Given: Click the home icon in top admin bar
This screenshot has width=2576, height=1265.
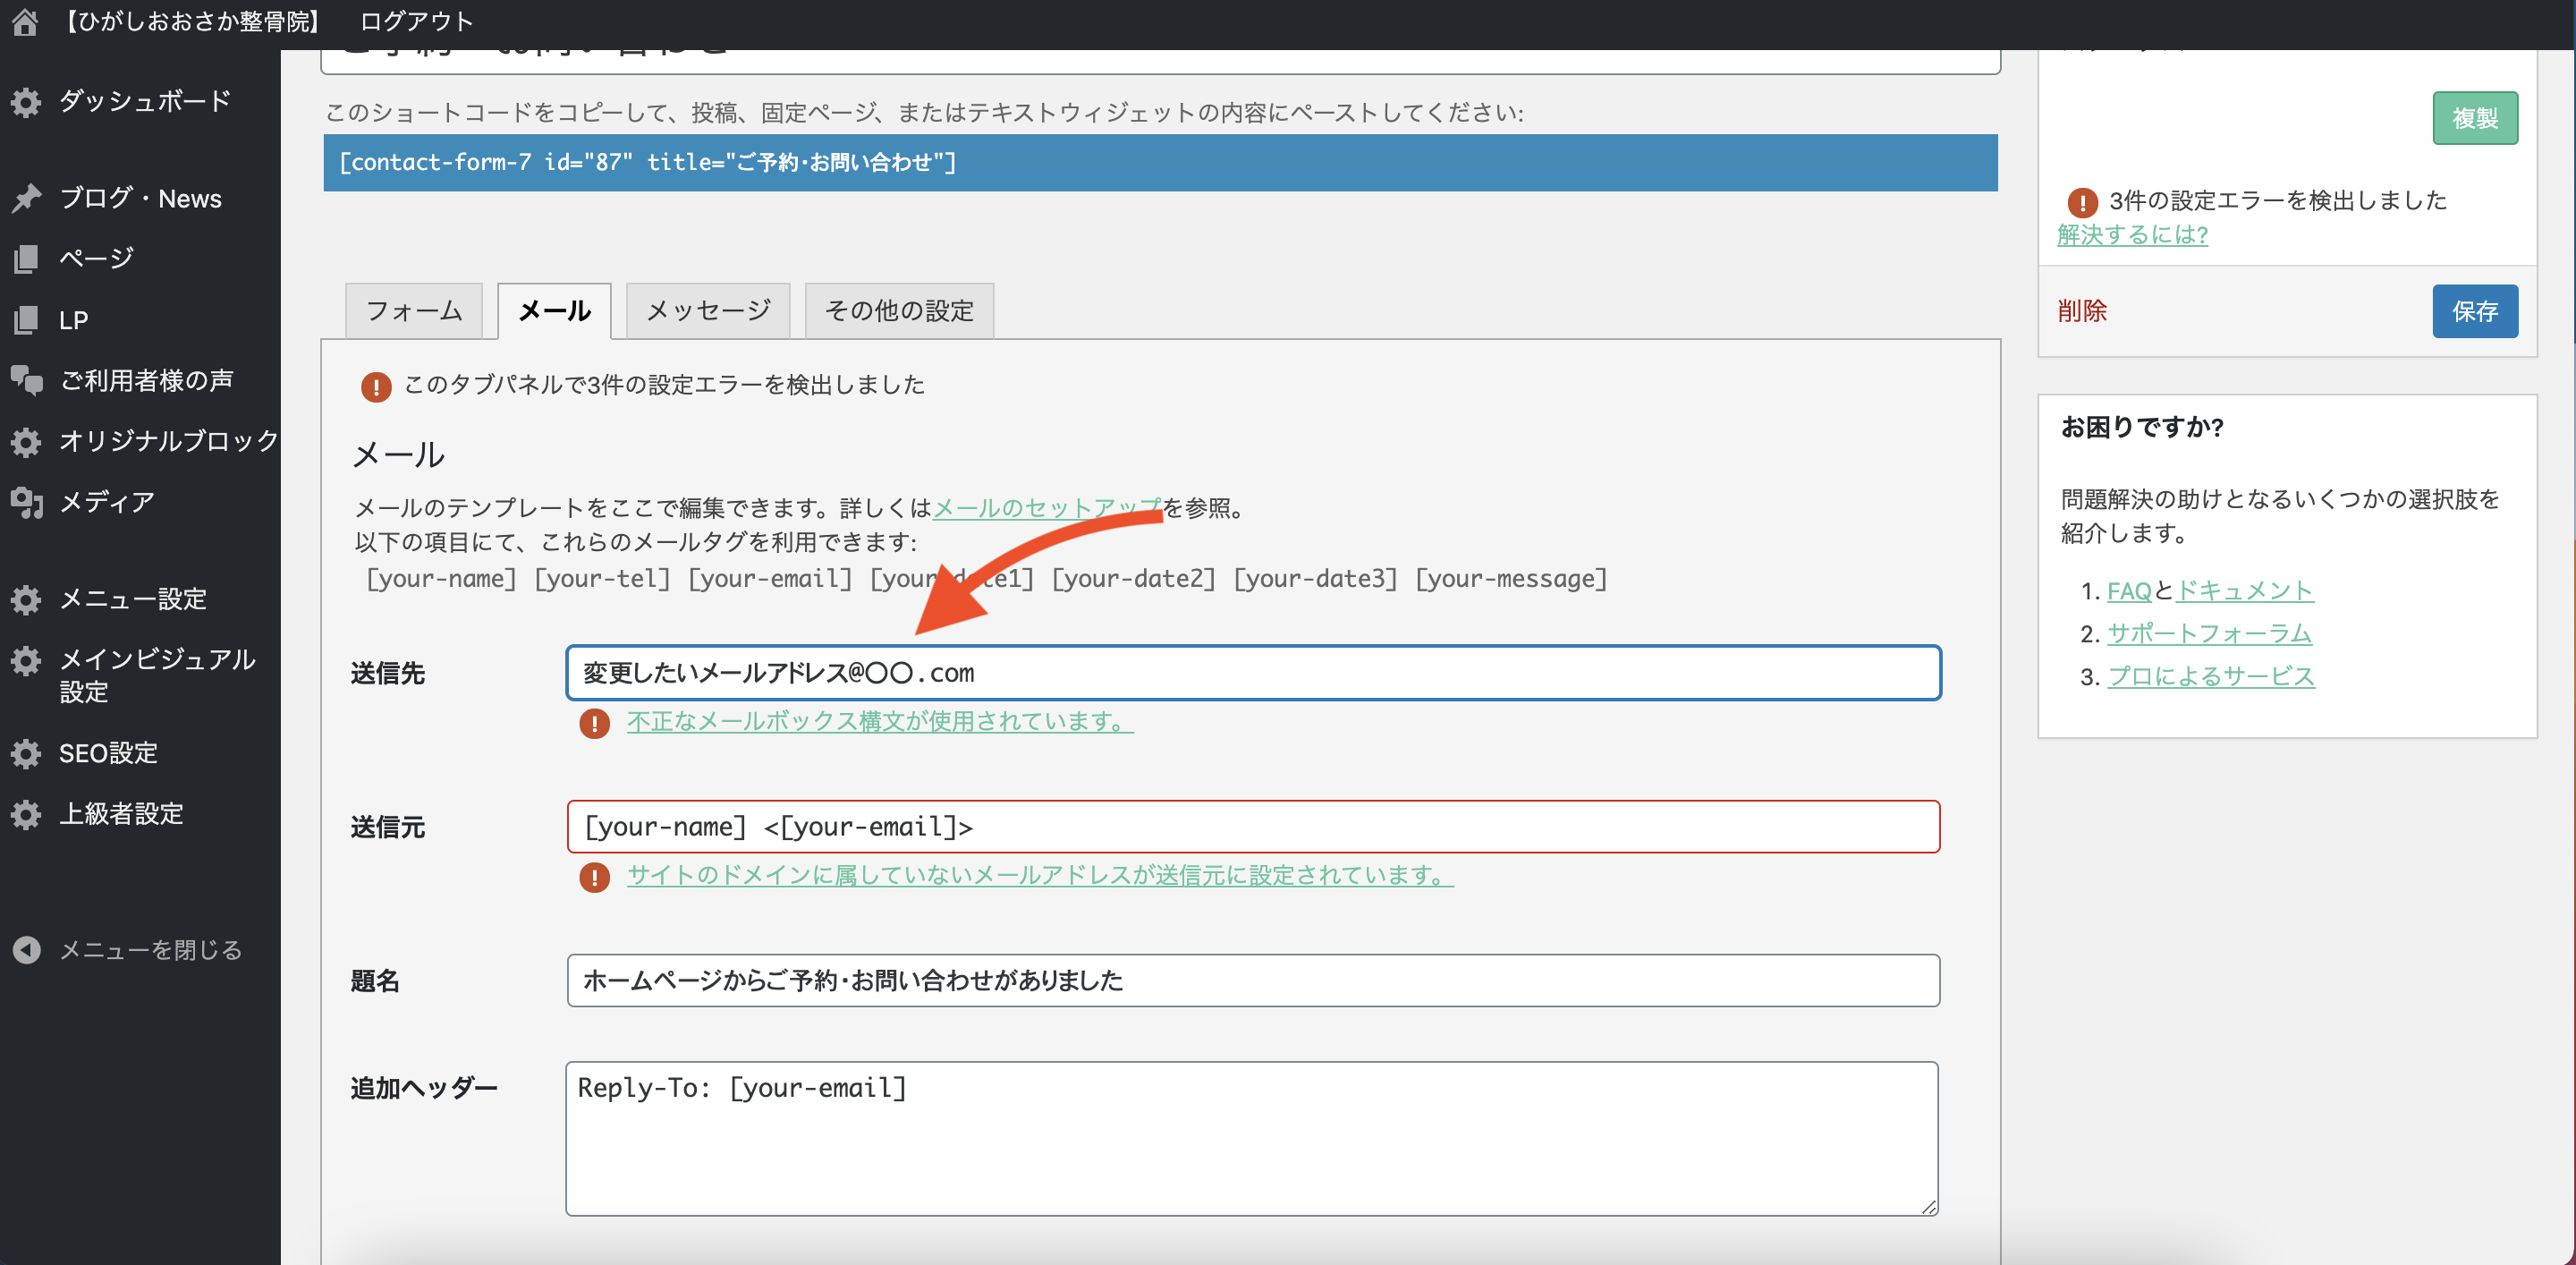Looking at the screenshot, I should (25, 22).
